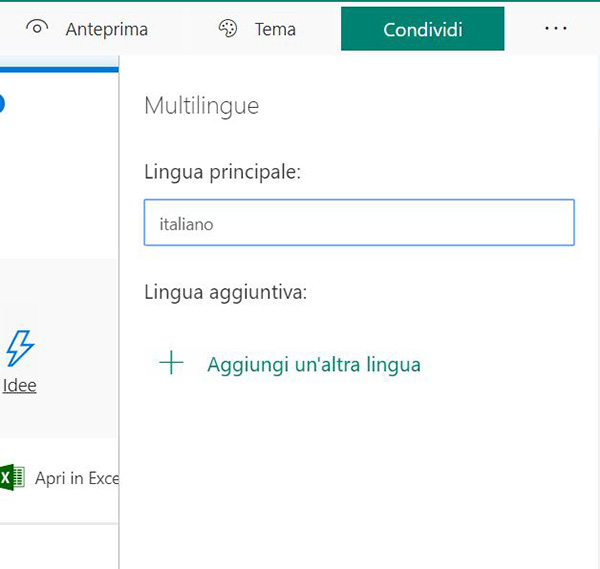Open the Tema theme label

(x=275, y=29)
